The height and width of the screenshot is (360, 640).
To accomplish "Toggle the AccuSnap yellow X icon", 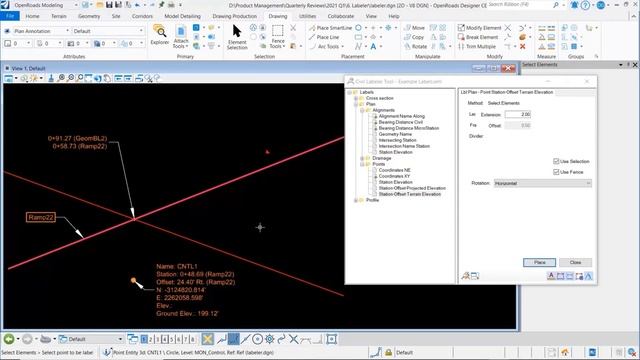I will [x=207, y=339].
